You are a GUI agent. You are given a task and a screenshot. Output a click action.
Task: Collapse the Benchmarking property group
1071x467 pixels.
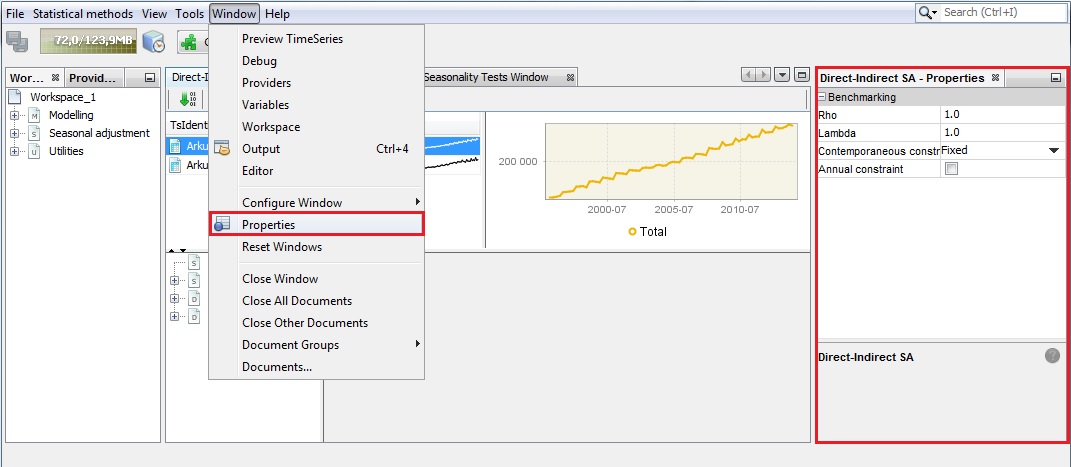[x=823, y=97]
